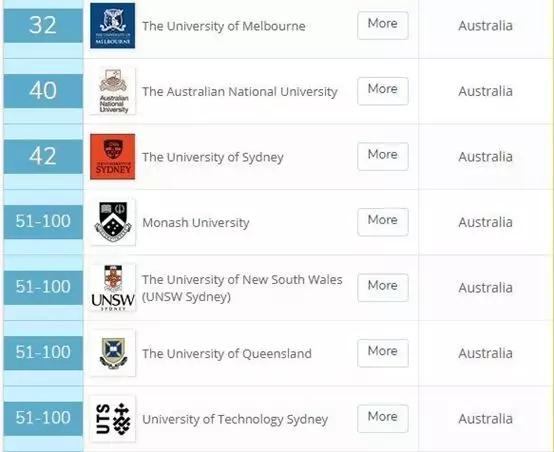Open More for University of Technology Sydney
554x452 pixels.
[x=383, y=418]
